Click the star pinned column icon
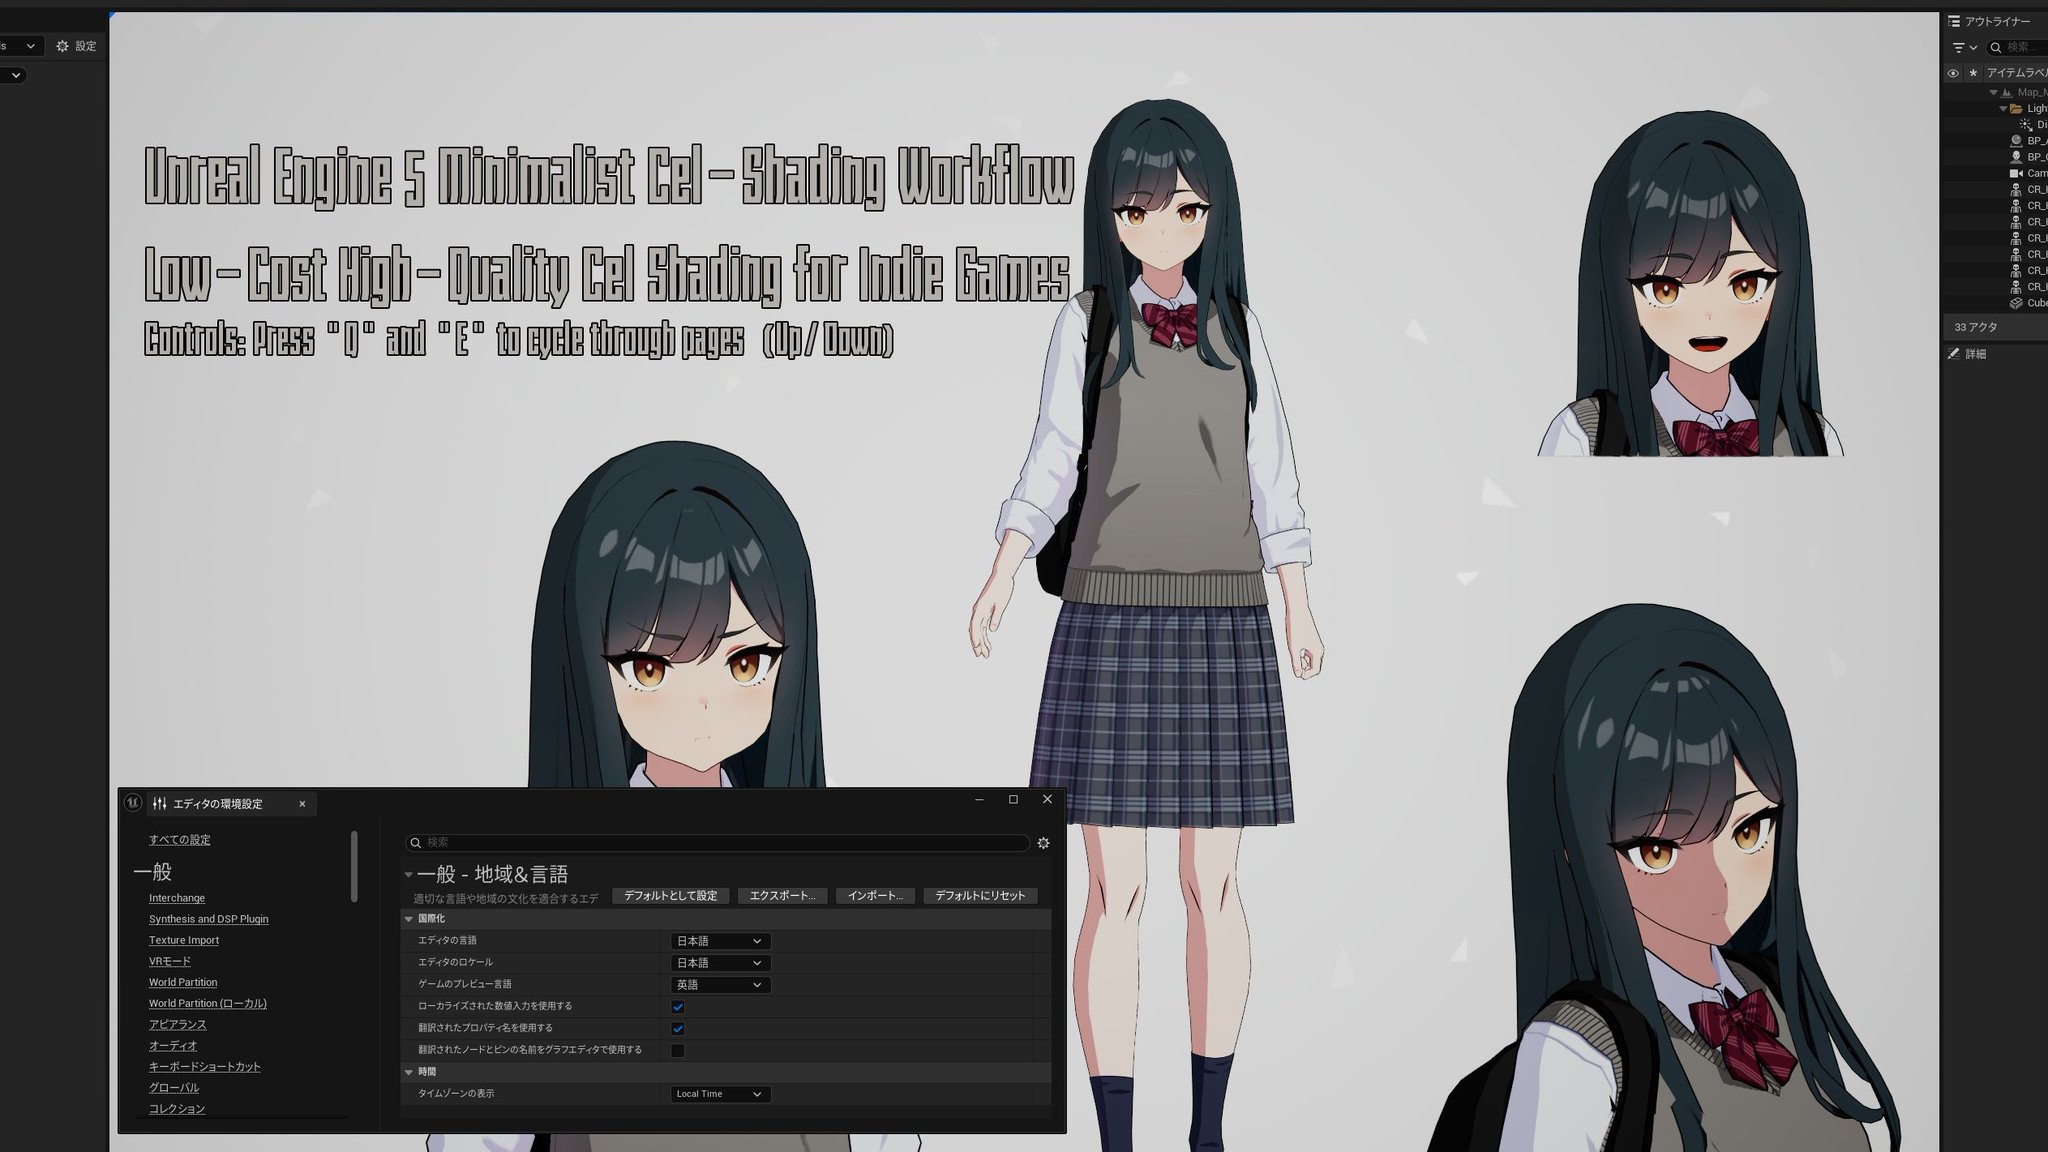The image size is (2048, 1152). [x=1973, y=73]
